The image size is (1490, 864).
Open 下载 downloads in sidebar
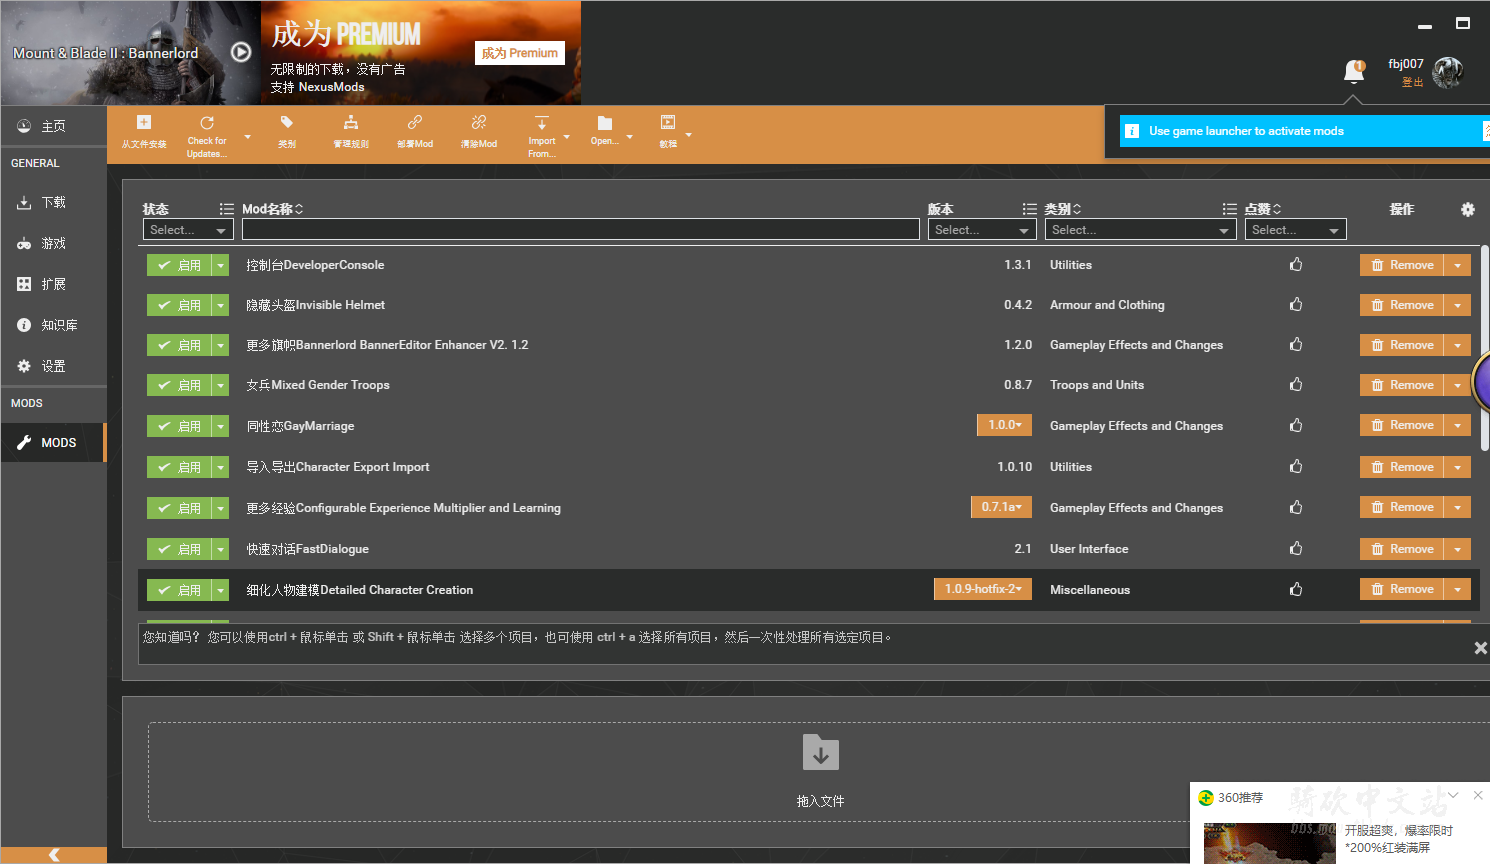point(54,202)
